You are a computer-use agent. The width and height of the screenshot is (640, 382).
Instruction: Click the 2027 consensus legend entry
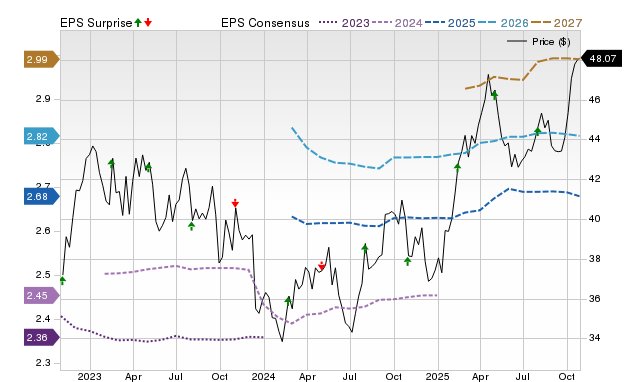(x=556, y=23)
